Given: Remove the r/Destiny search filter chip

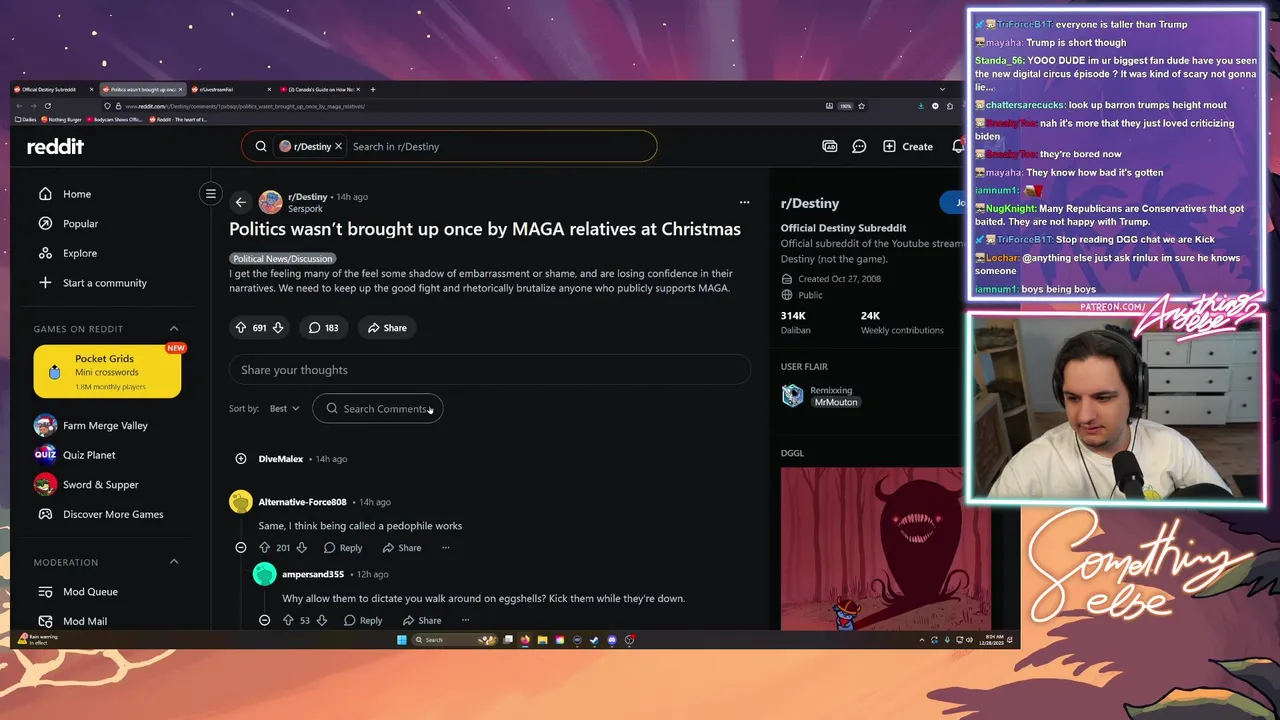Looking at the screenshot, I should pos(338,146).
